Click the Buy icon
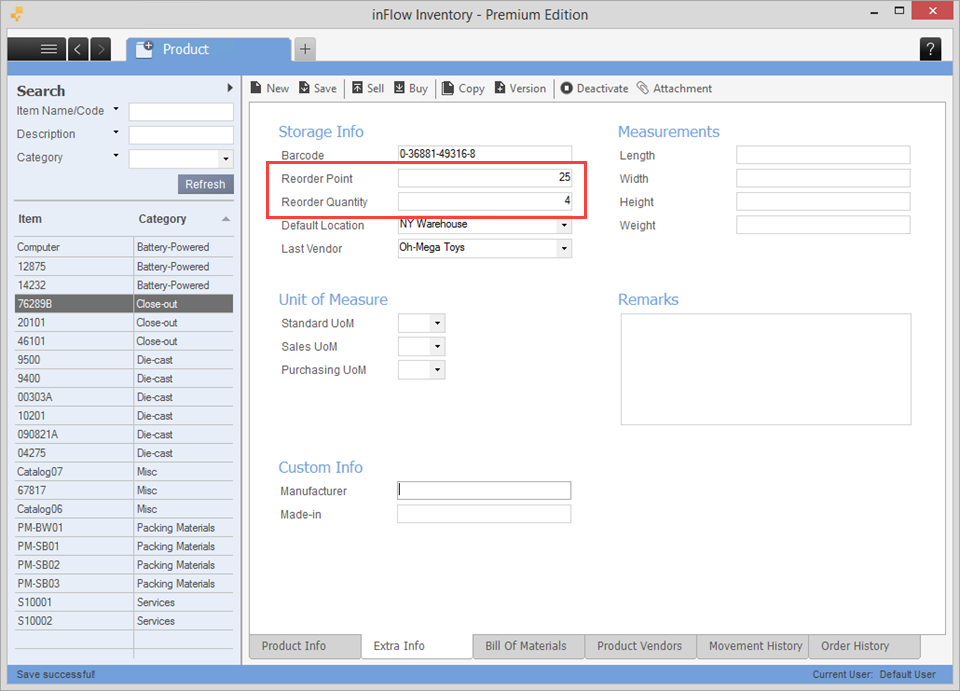This screenshot has height=691, width=960. point(399,88)
